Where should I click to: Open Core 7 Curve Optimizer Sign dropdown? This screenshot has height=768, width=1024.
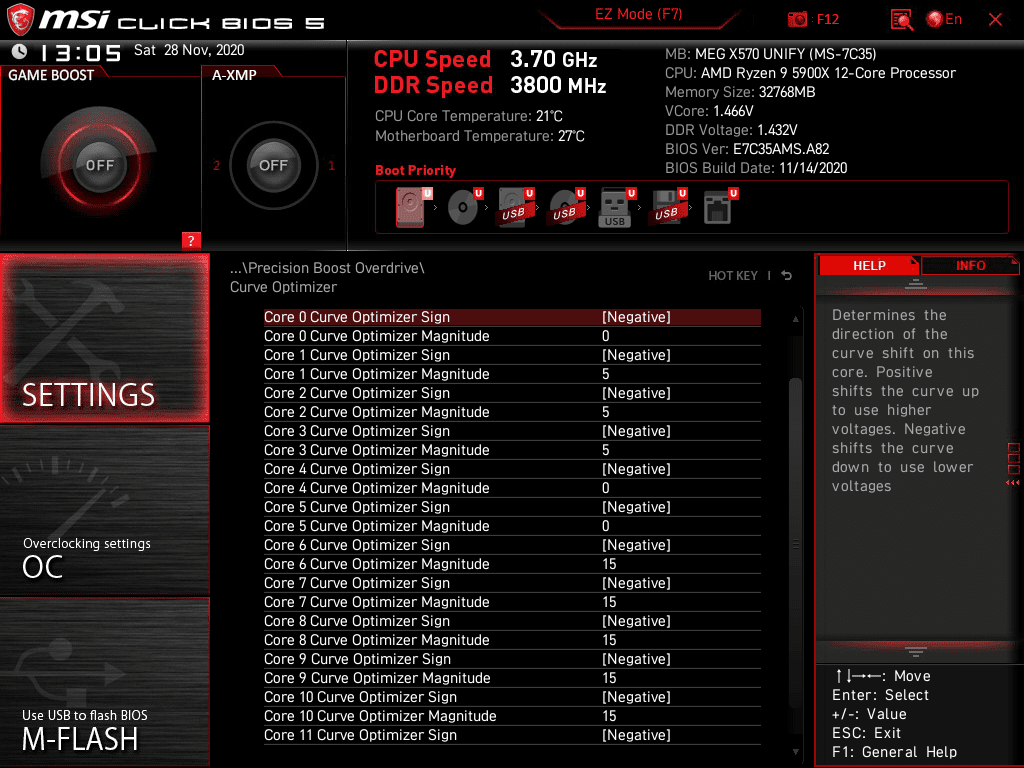636,583
